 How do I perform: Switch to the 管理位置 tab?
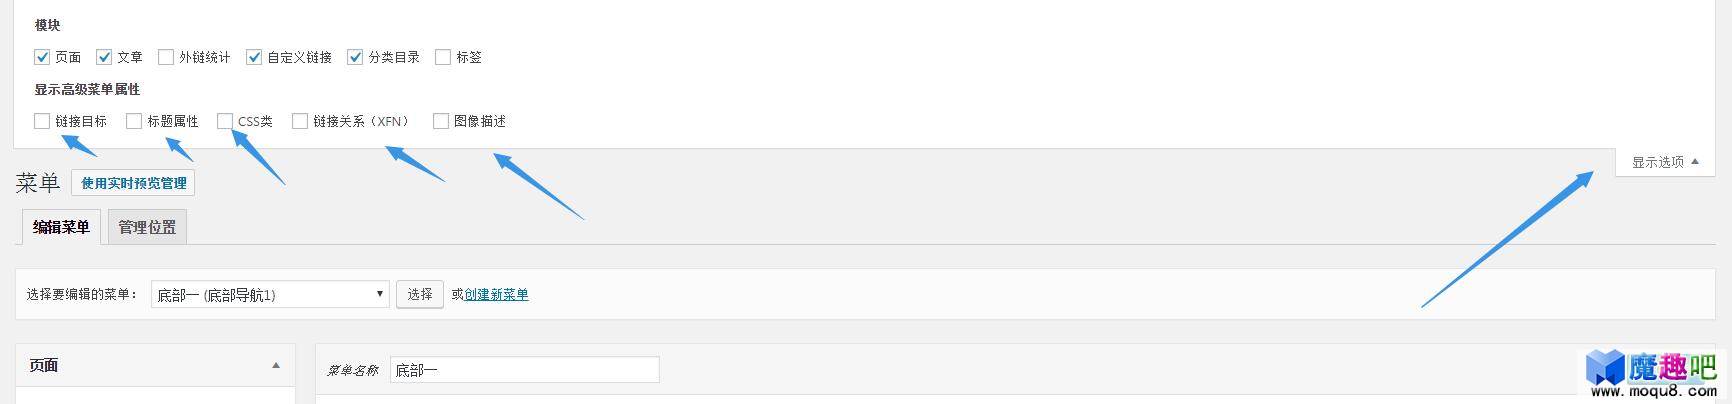point(147,227)
